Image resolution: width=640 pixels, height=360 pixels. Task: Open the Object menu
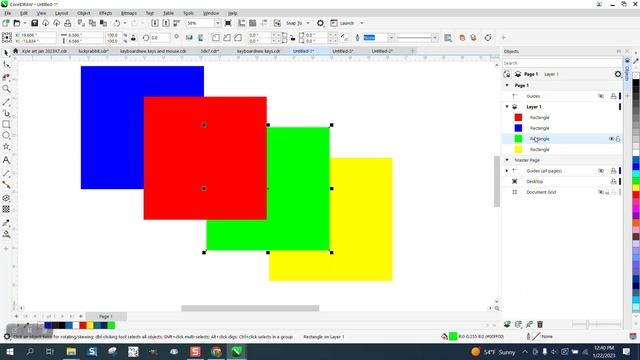[84, 13]
